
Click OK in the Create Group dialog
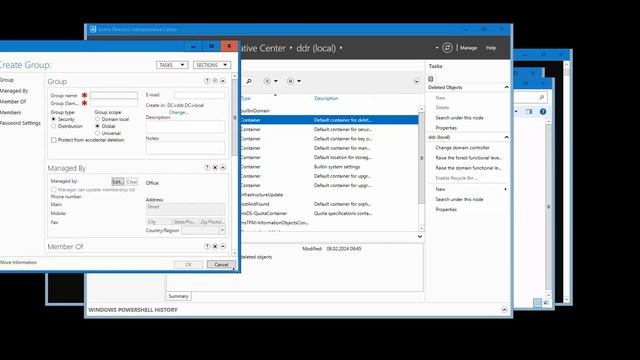188,264
